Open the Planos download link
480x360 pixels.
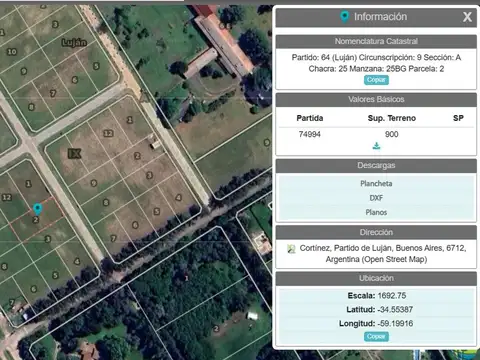pos(376,212)
